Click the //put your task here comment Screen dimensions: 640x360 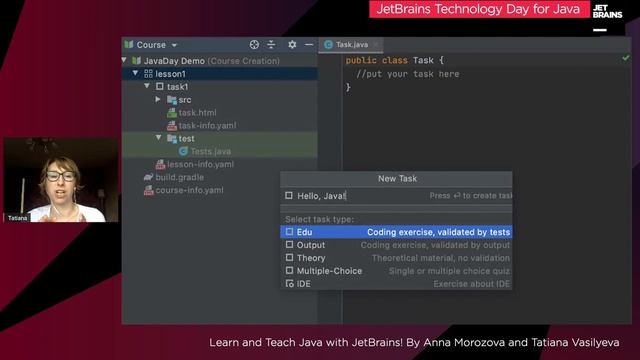pyautogui.click(x=407, y=74)
